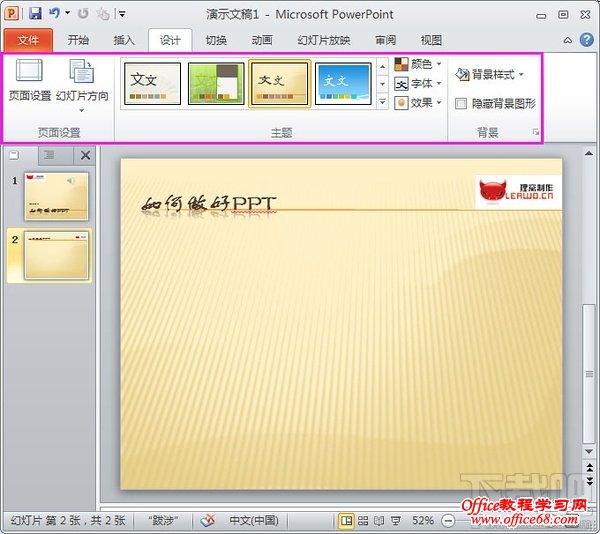600x534 pixels.
Task: Open the 背景 group dialog launcher
Action: 536,132
